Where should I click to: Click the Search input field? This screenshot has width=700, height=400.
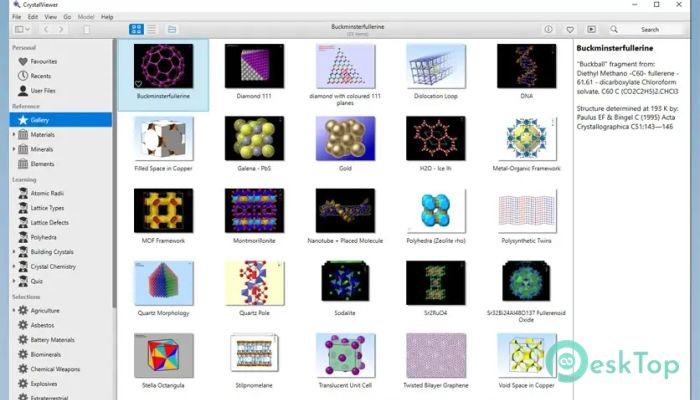[649, 29]
